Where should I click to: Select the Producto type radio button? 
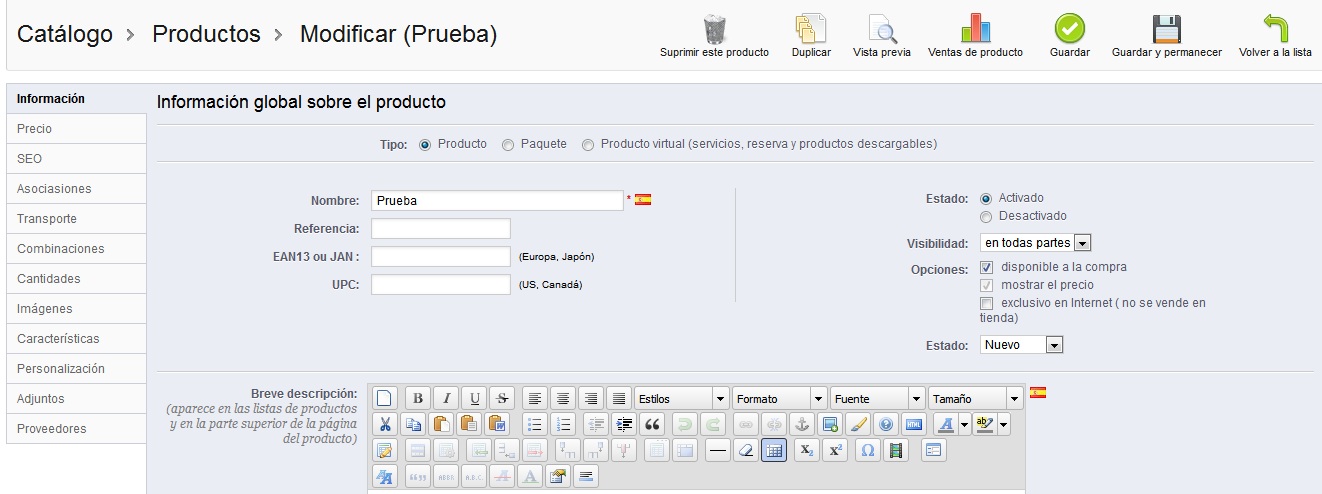425,145
